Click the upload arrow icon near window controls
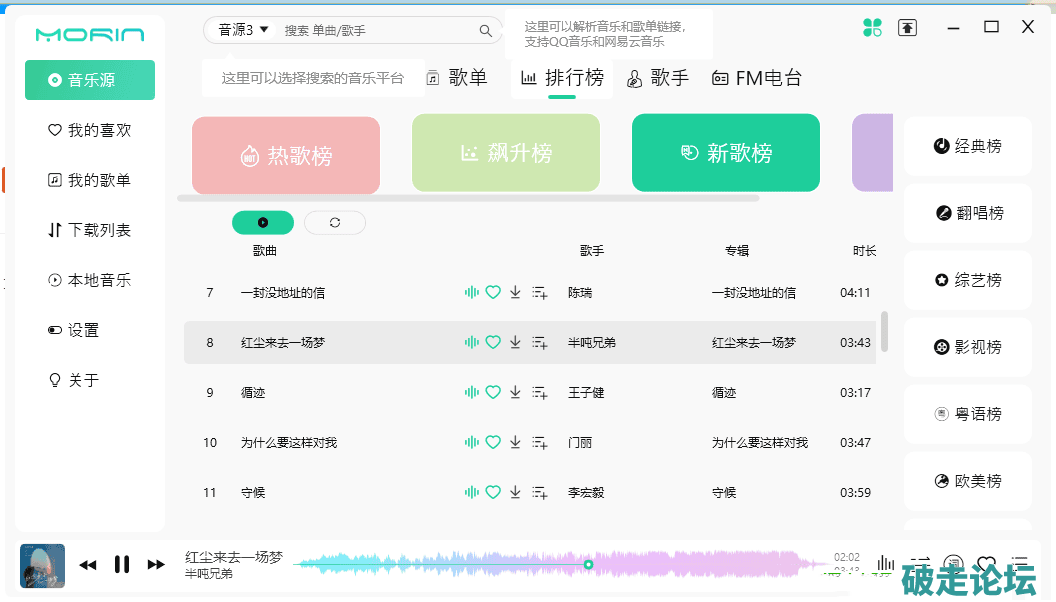 tap(907, 28)
